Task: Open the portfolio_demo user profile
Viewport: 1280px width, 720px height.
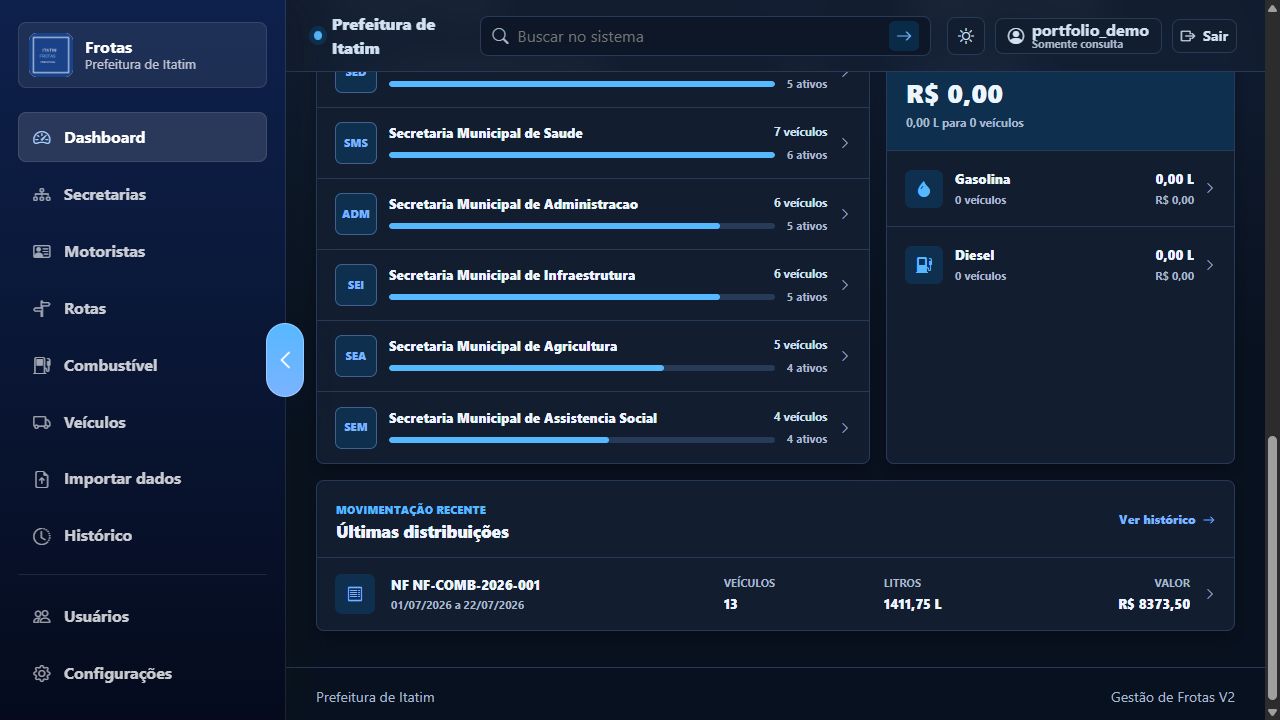Action: tap(1078, 36)
